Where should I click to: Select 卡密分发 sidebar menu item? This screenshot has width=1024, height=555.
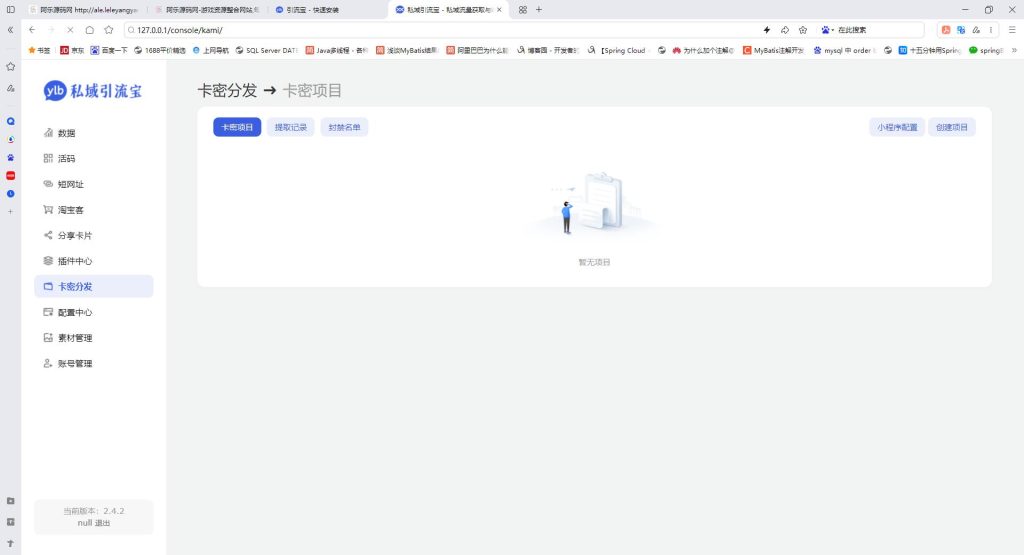coord(94,286)
